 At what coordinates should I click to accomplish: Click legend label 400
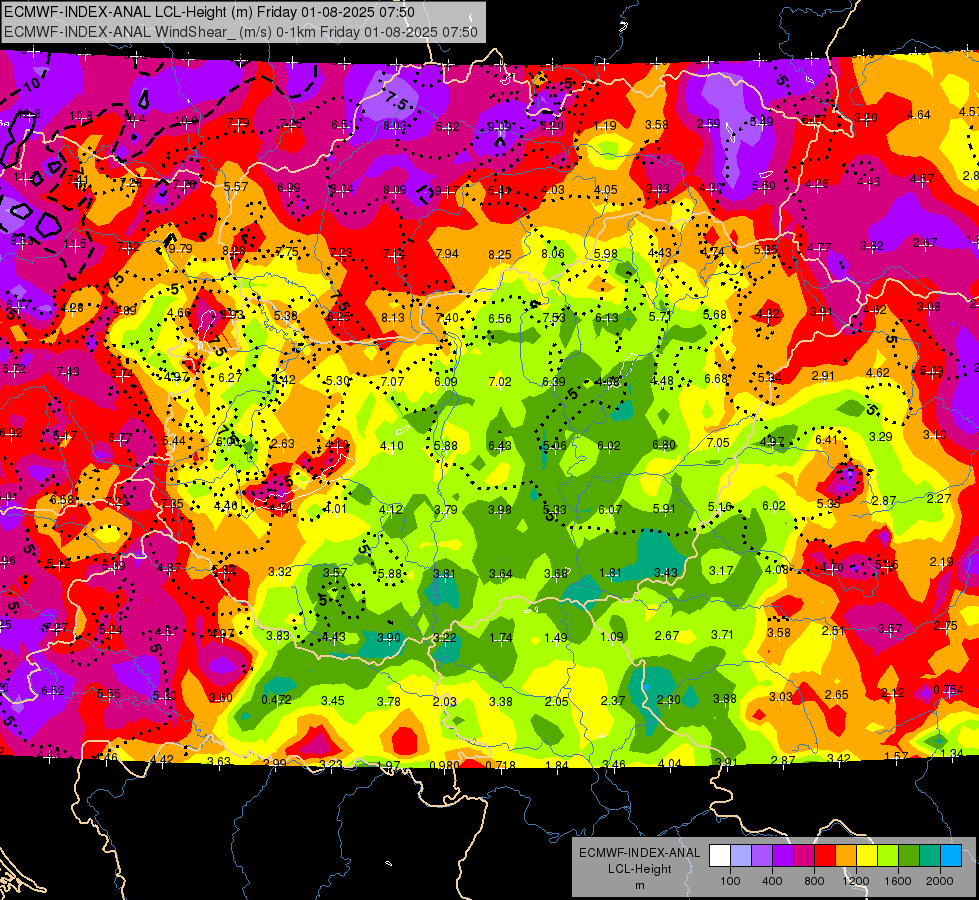pyautogui.click(x=772, y=881)
